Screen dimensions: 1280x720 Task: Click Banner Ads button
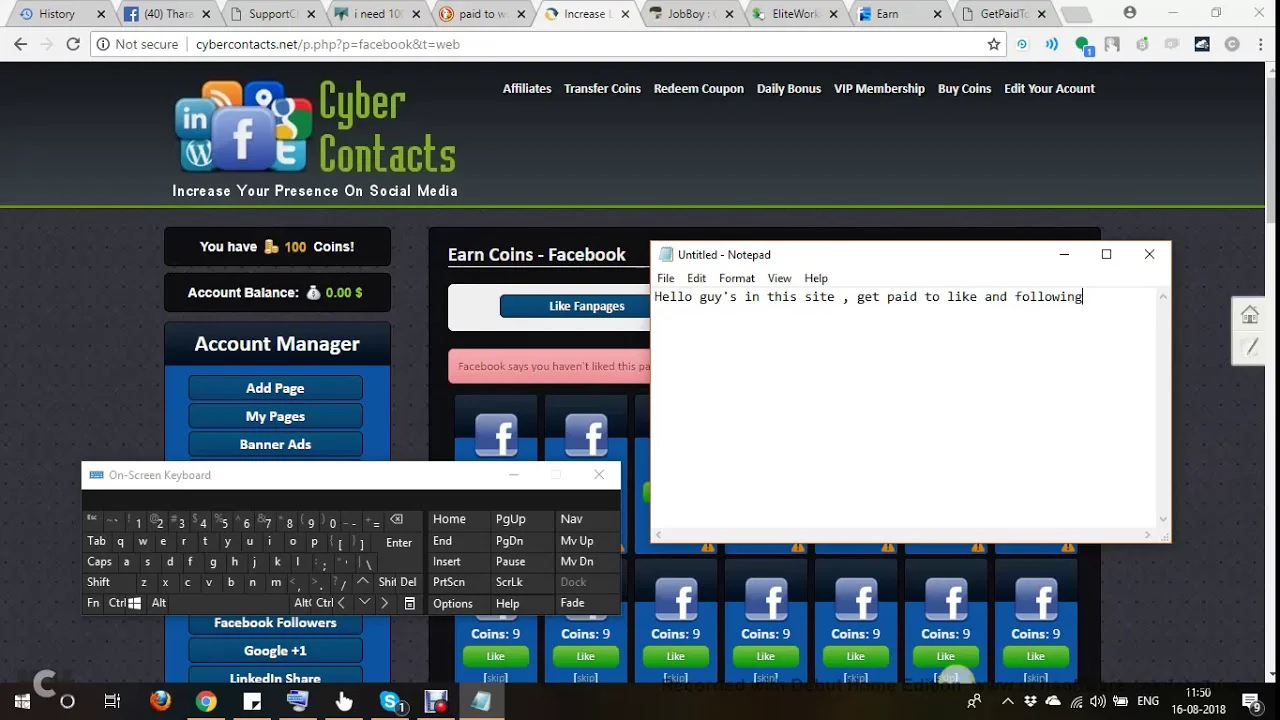275,444
